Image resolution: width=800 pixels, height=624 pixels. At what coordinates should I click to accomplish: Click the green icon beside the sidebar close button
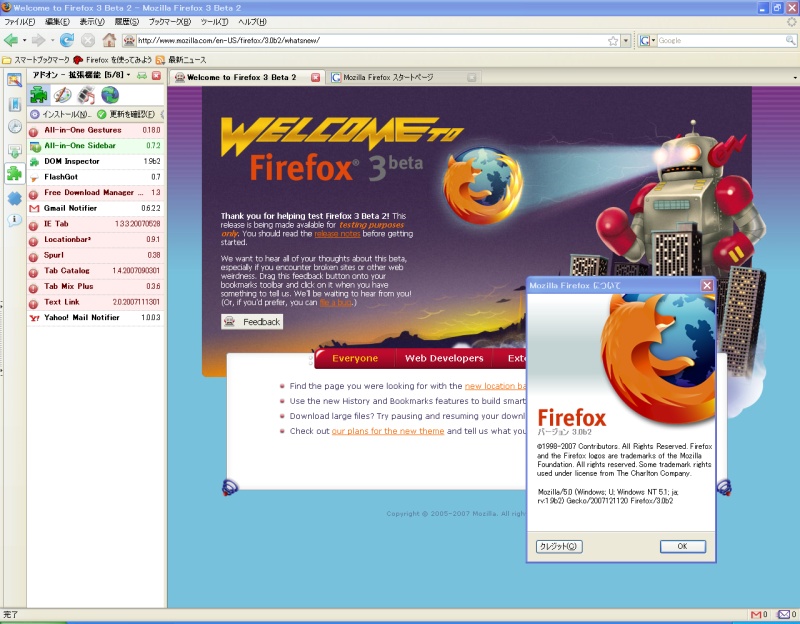click(142, 76)
